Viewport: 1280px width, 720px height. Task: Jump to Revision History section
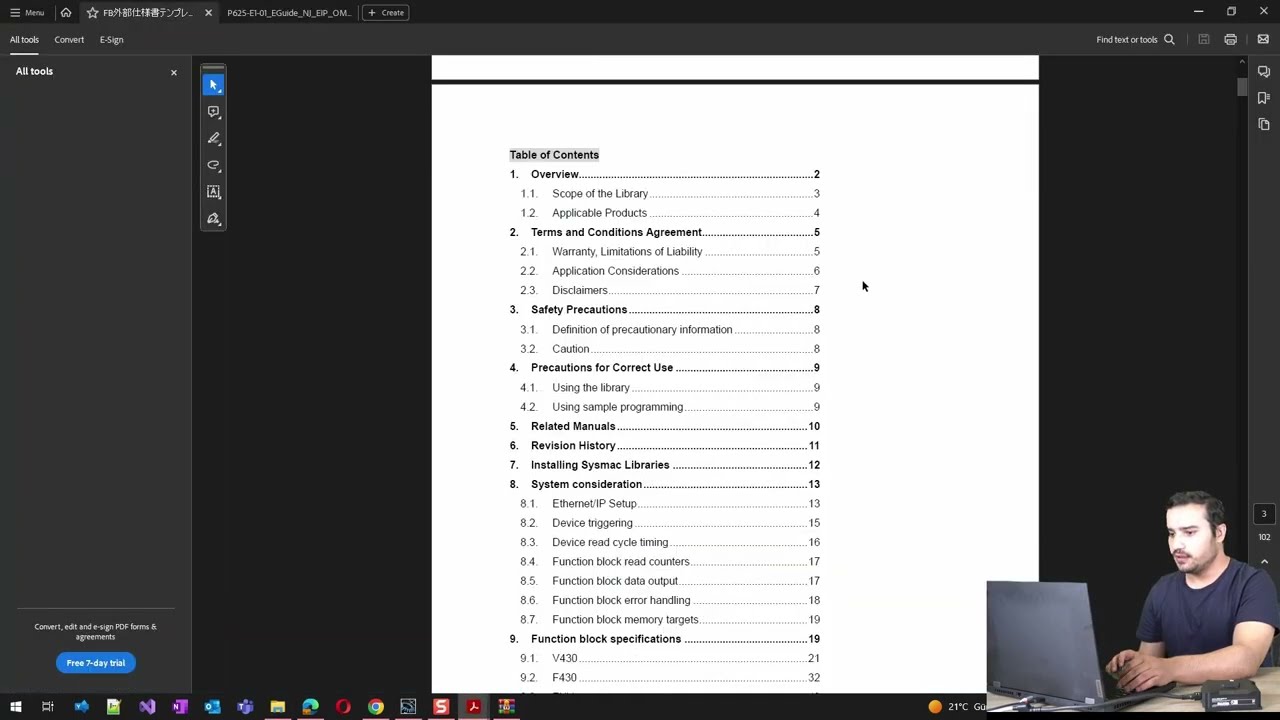click(x=664, y=446)
